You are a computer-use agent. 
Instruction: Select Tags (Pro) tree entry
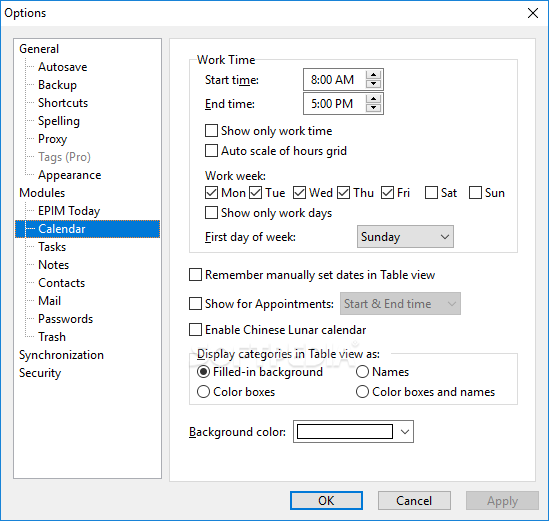tap(64, 157)
